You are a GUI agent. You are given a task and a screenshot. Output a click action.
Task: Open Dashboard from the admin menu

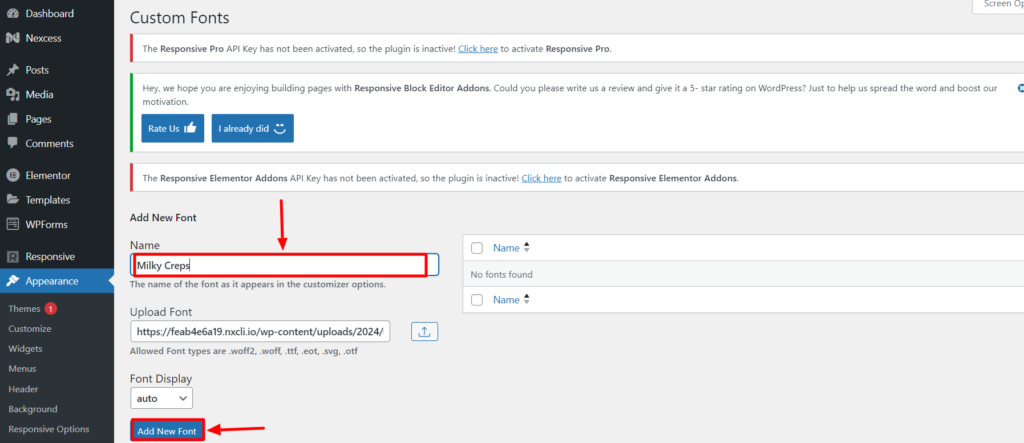tap(50, 13)
